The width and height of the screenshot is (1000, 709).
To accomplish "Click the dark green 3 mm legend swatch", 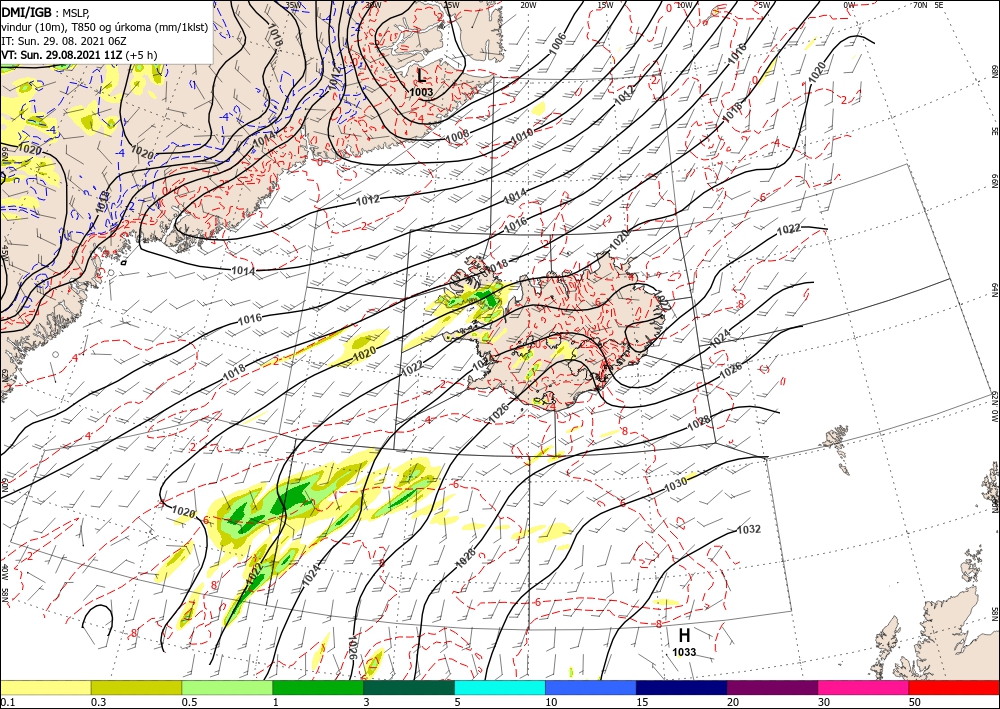I will tap(409, 688).
